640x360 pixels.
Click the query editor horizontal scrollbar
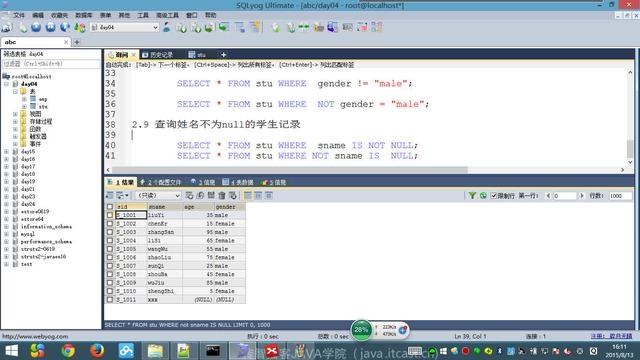click(x=290, y=169)
